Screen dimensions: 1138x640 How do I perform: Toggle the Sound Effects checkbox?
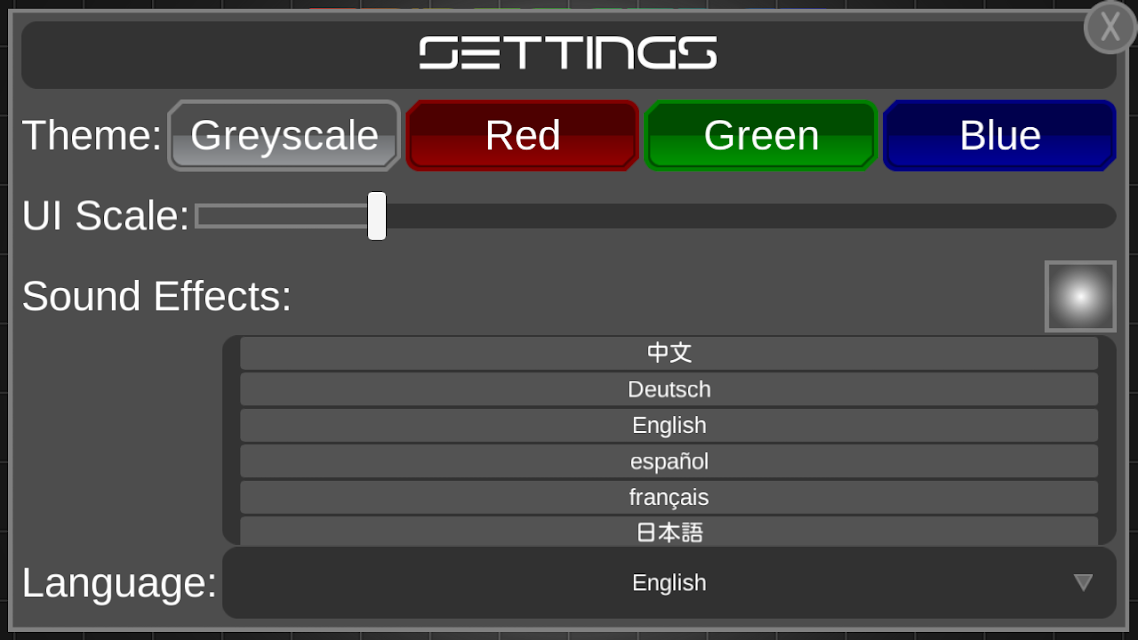(1081, 296)
